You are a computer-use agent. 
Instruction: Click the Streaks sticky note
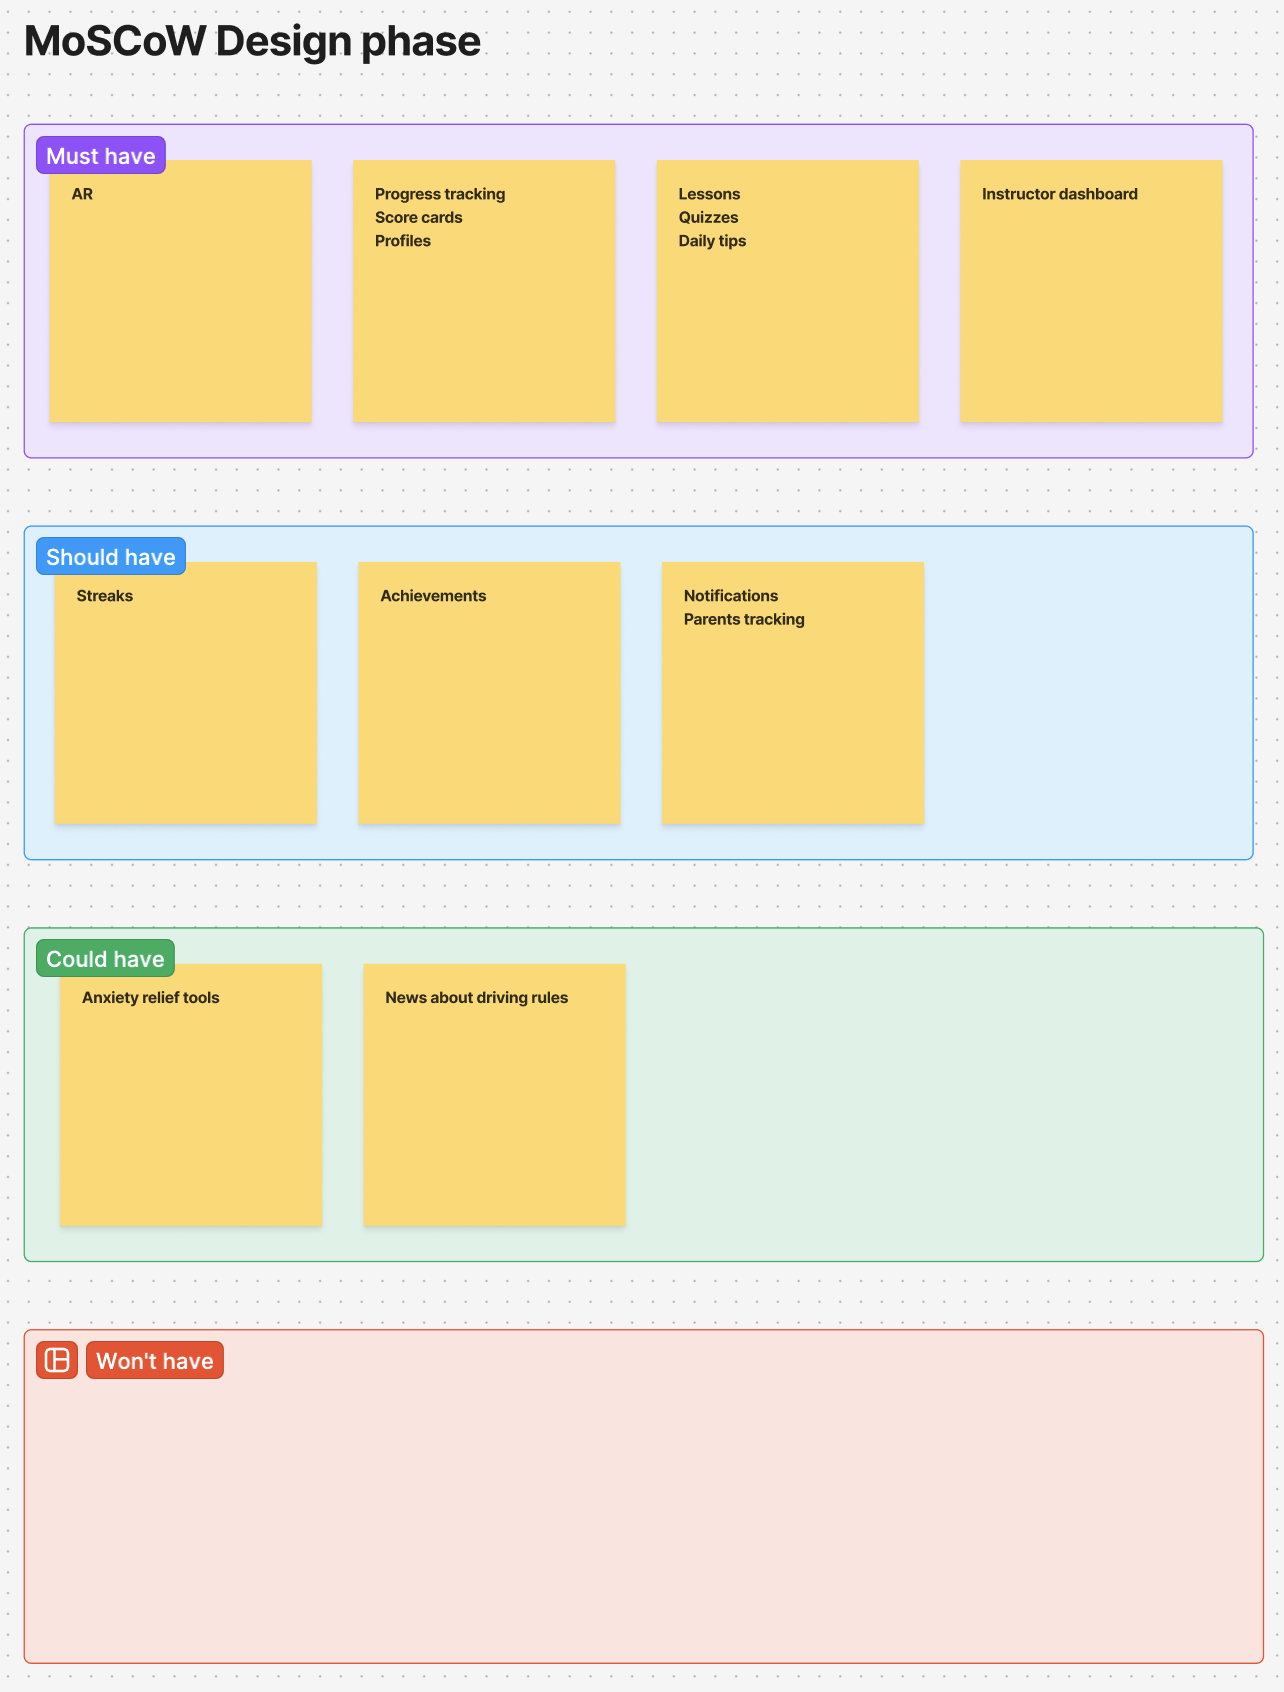(186, 700)
